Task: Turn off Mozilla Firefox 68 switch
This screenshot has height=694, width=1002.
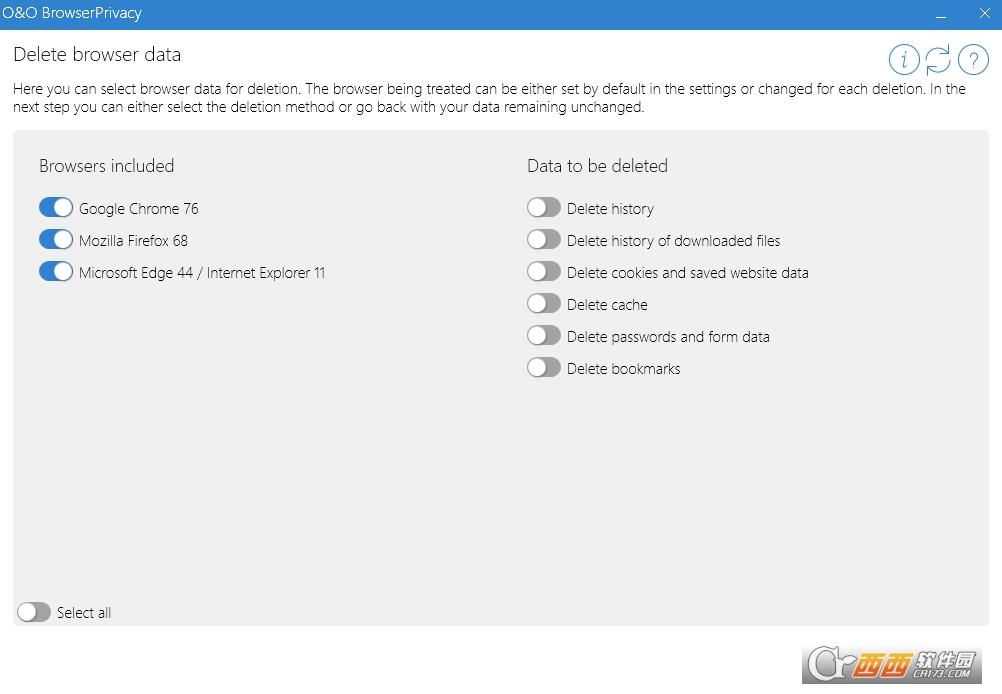Action: click(56, 240)
